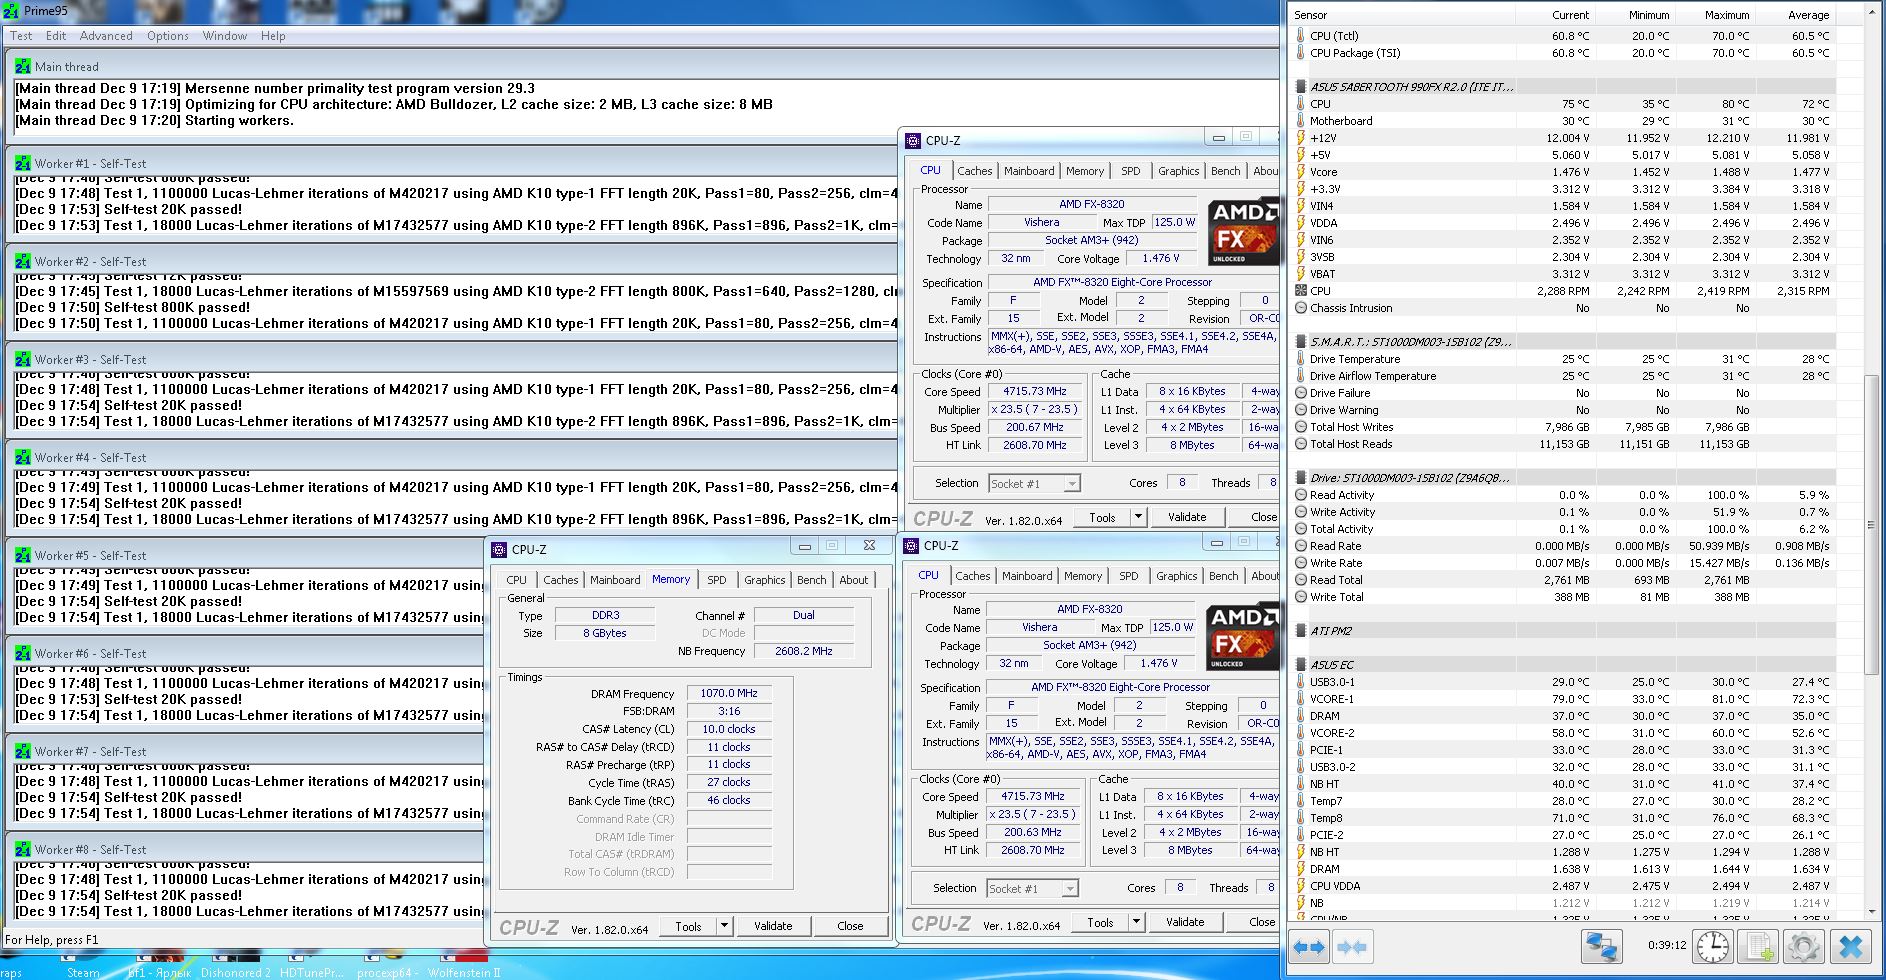Click Tools button in the CPU-Z Memory window
The image size is (1886, 980).
[x=689, y=926]
